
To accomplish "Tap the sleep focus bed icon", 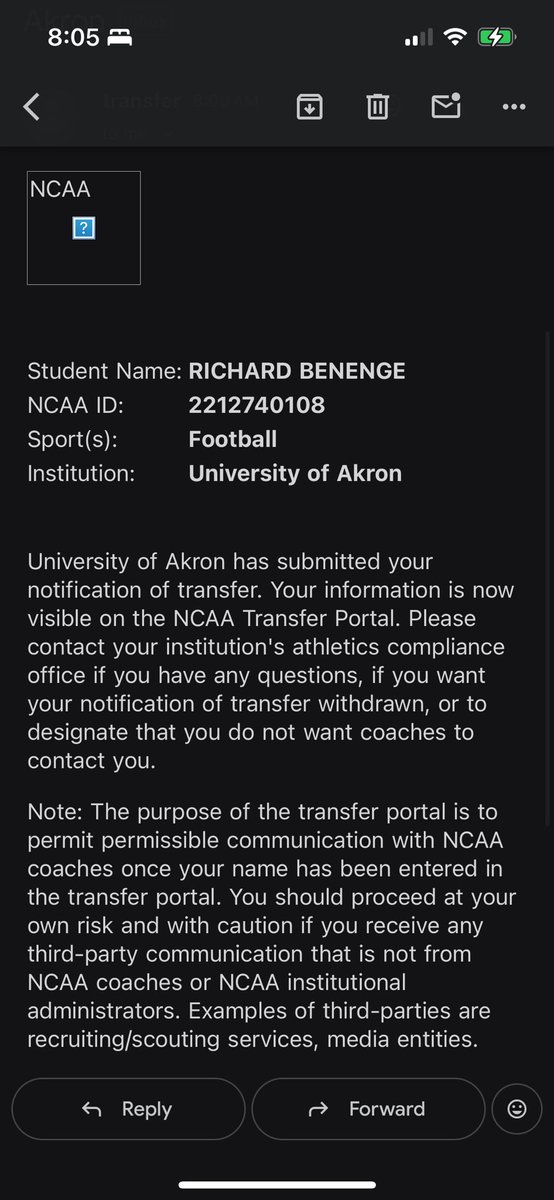I will coord(122,38).
